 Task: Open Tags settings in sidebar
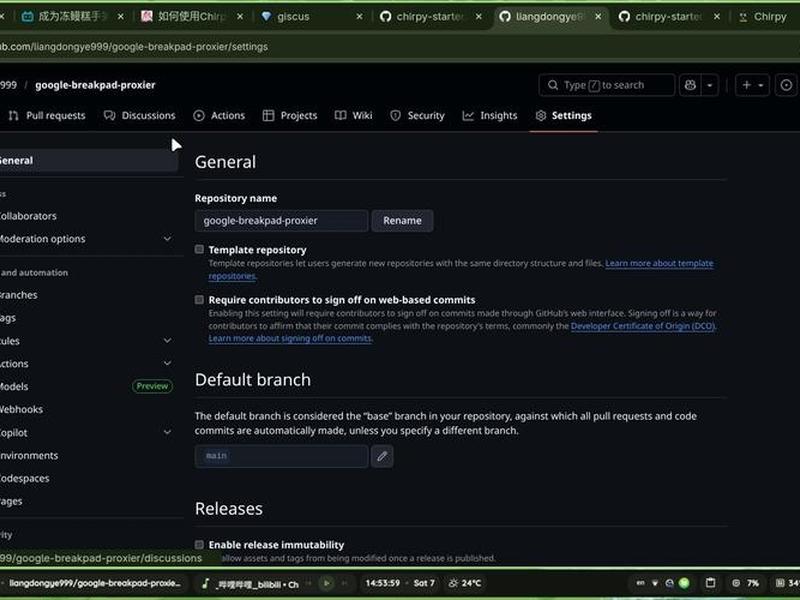(8, 318)
